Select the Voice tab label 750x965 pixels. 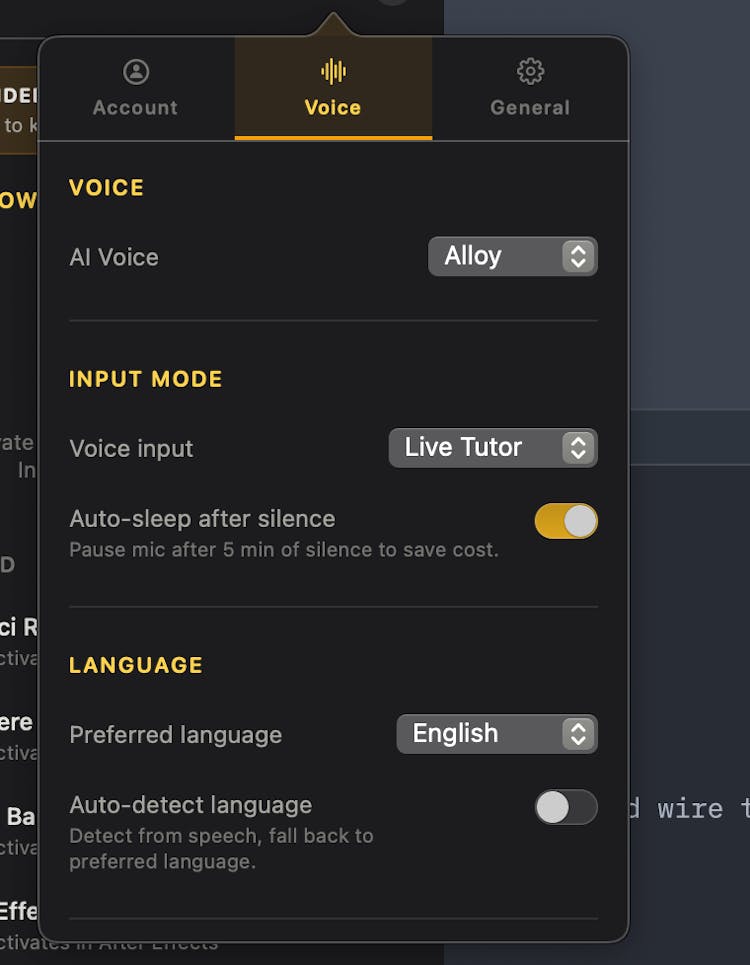coord(333,108)
